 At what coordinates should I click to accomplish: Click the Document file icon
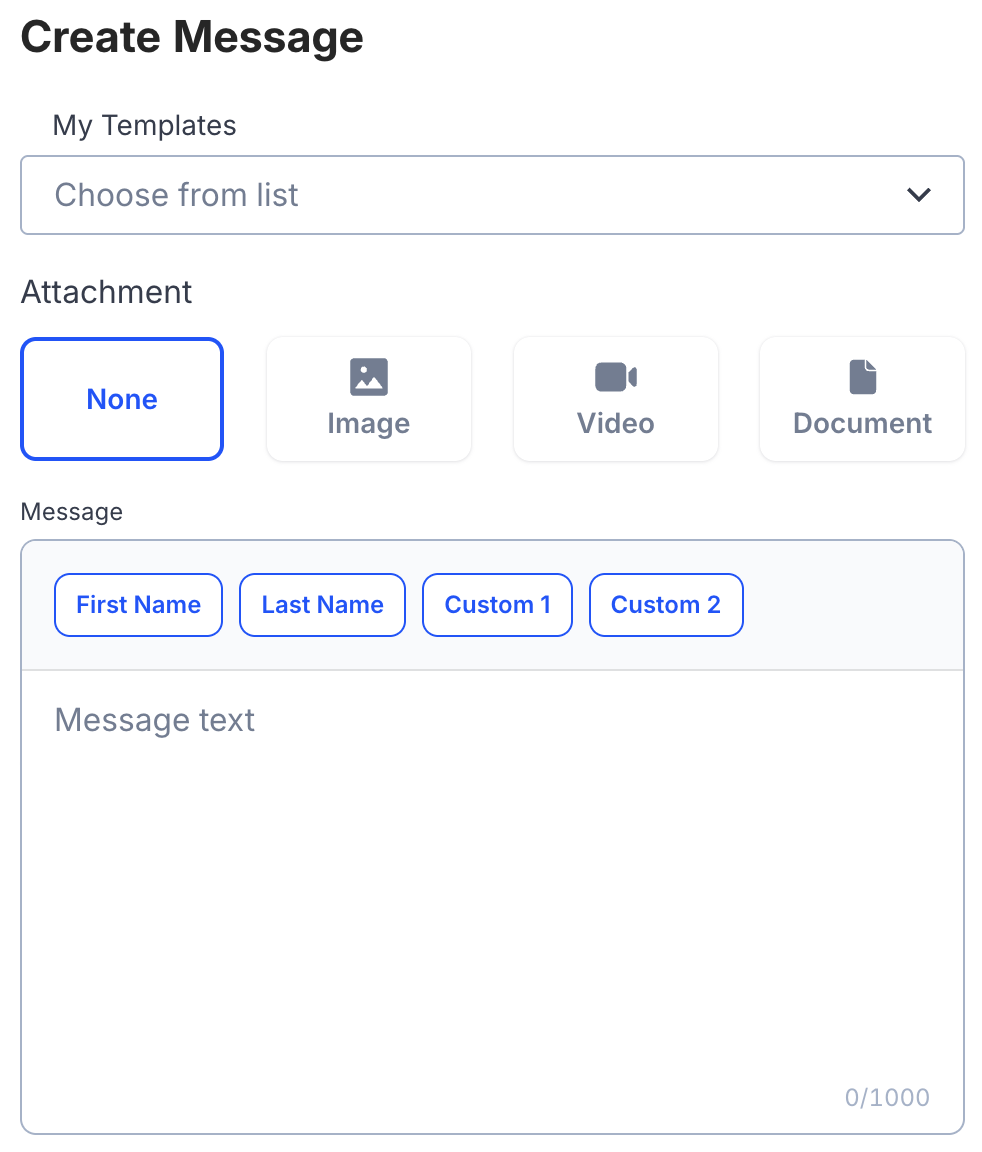point(861,377)
